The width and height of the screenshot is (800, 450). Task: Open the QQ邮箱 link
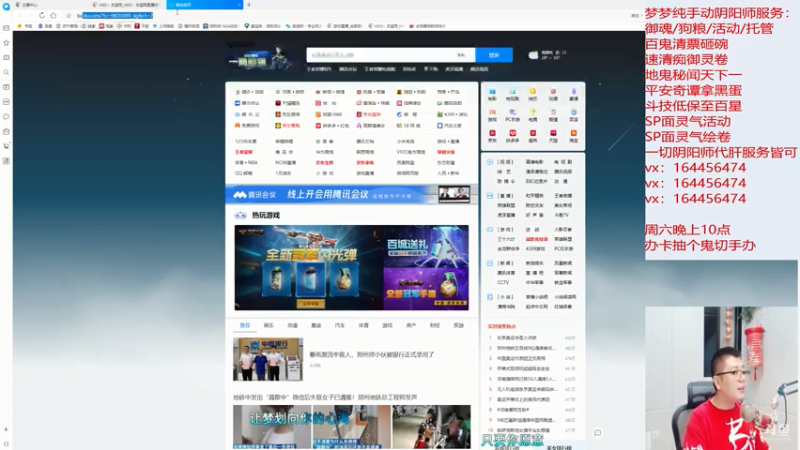click(x=243, y=173)
